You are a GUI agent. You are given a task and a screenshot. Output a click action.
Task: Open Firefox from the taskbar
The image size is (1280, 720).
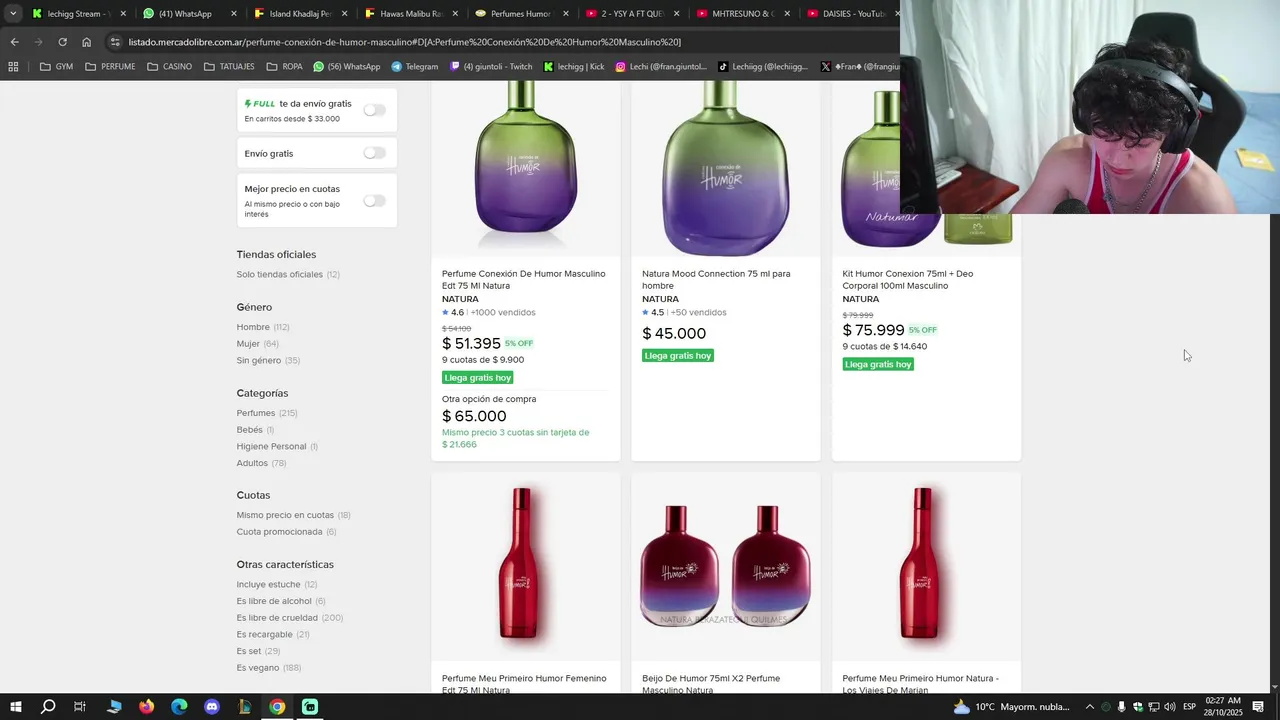[147, 707]
